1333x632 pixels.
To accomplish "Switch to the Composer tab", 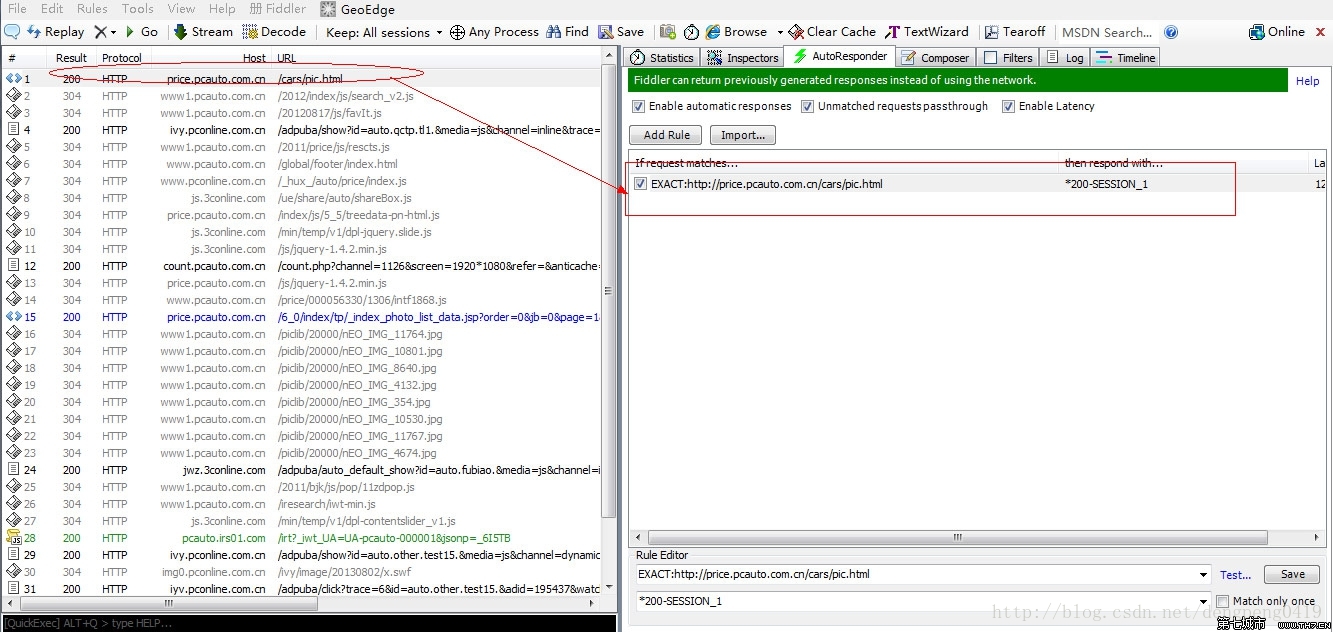I will point(935,58).
